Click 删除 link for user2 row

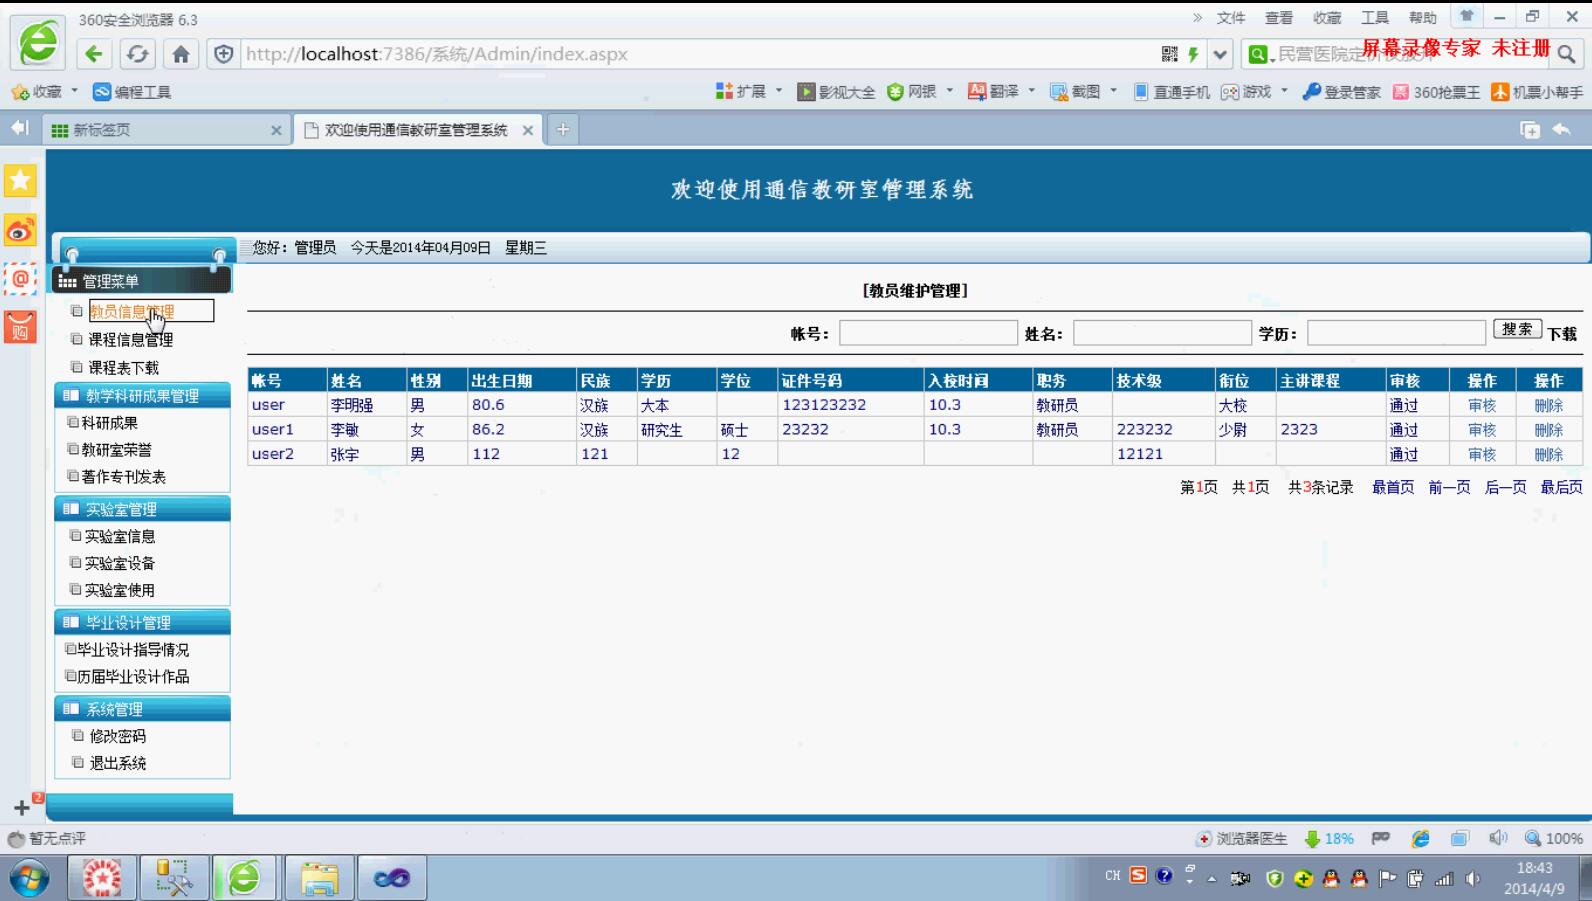click(x=1548, y=454)
